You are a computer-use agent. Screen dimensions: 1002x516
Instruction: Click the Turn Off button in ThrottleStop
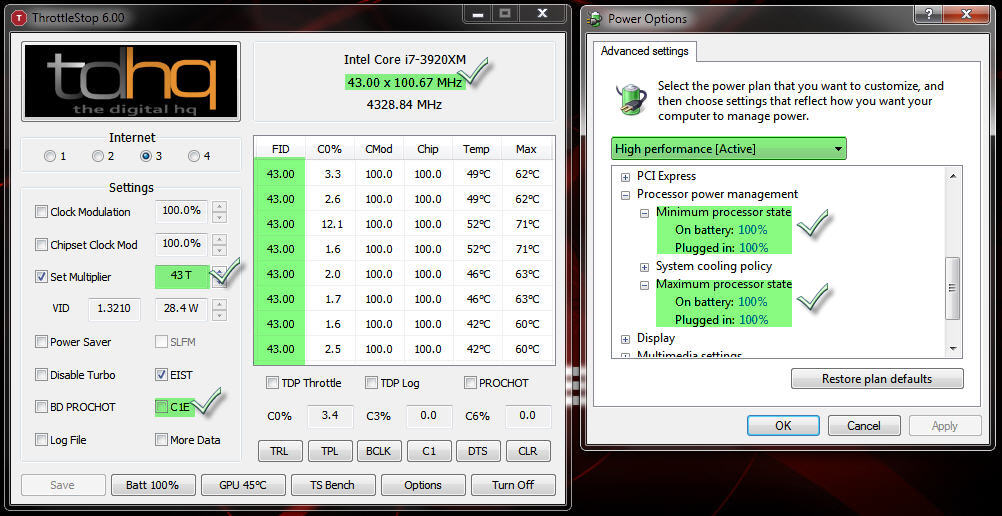click(513, 485)
